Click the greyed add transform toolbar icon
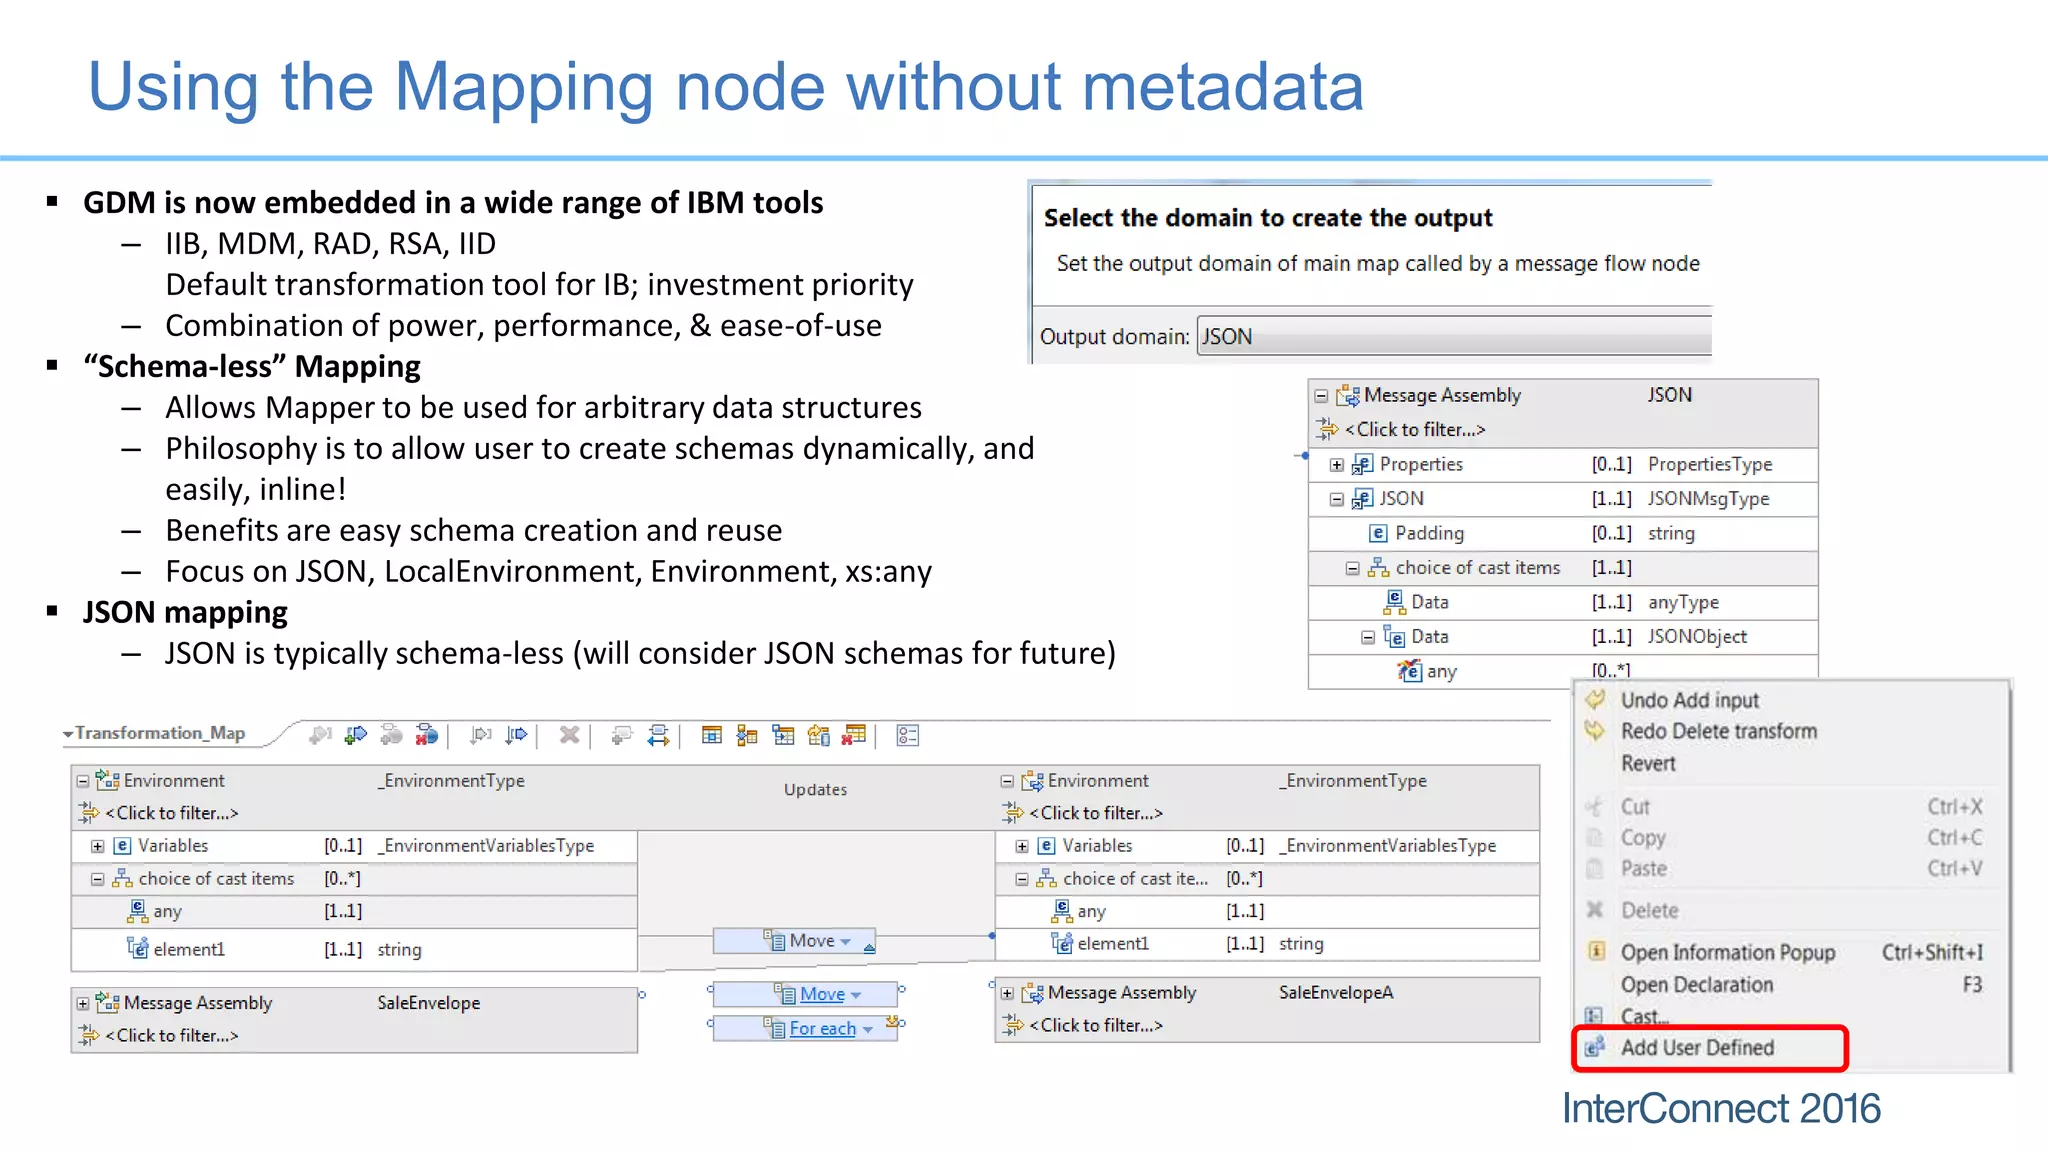Viewport: 2048px width, 1152px height. pyautogui.click(x=622, y=735)
